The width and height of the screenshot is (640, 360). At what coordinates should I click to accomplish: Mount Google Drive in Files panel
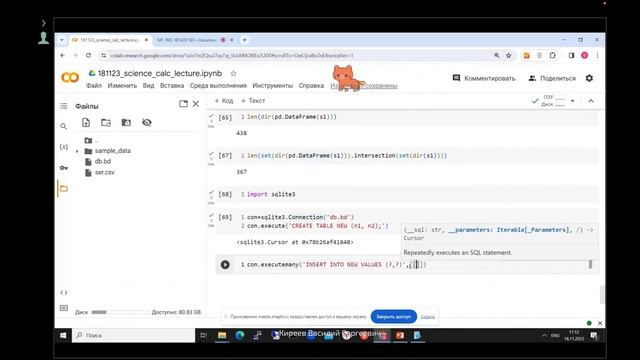coord(126,122)
